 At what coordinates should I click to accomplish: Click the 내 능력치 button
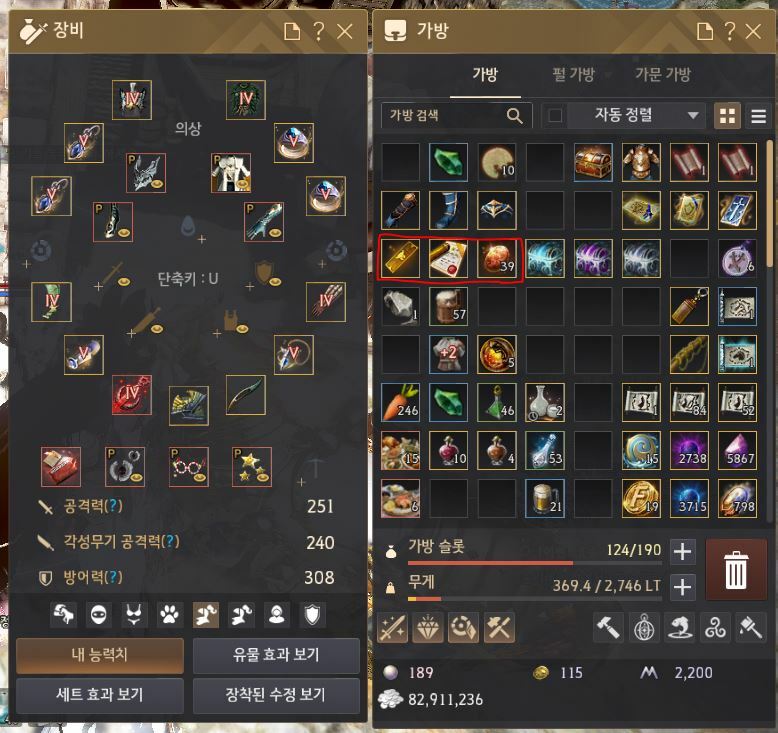click(x=100, y=655)
